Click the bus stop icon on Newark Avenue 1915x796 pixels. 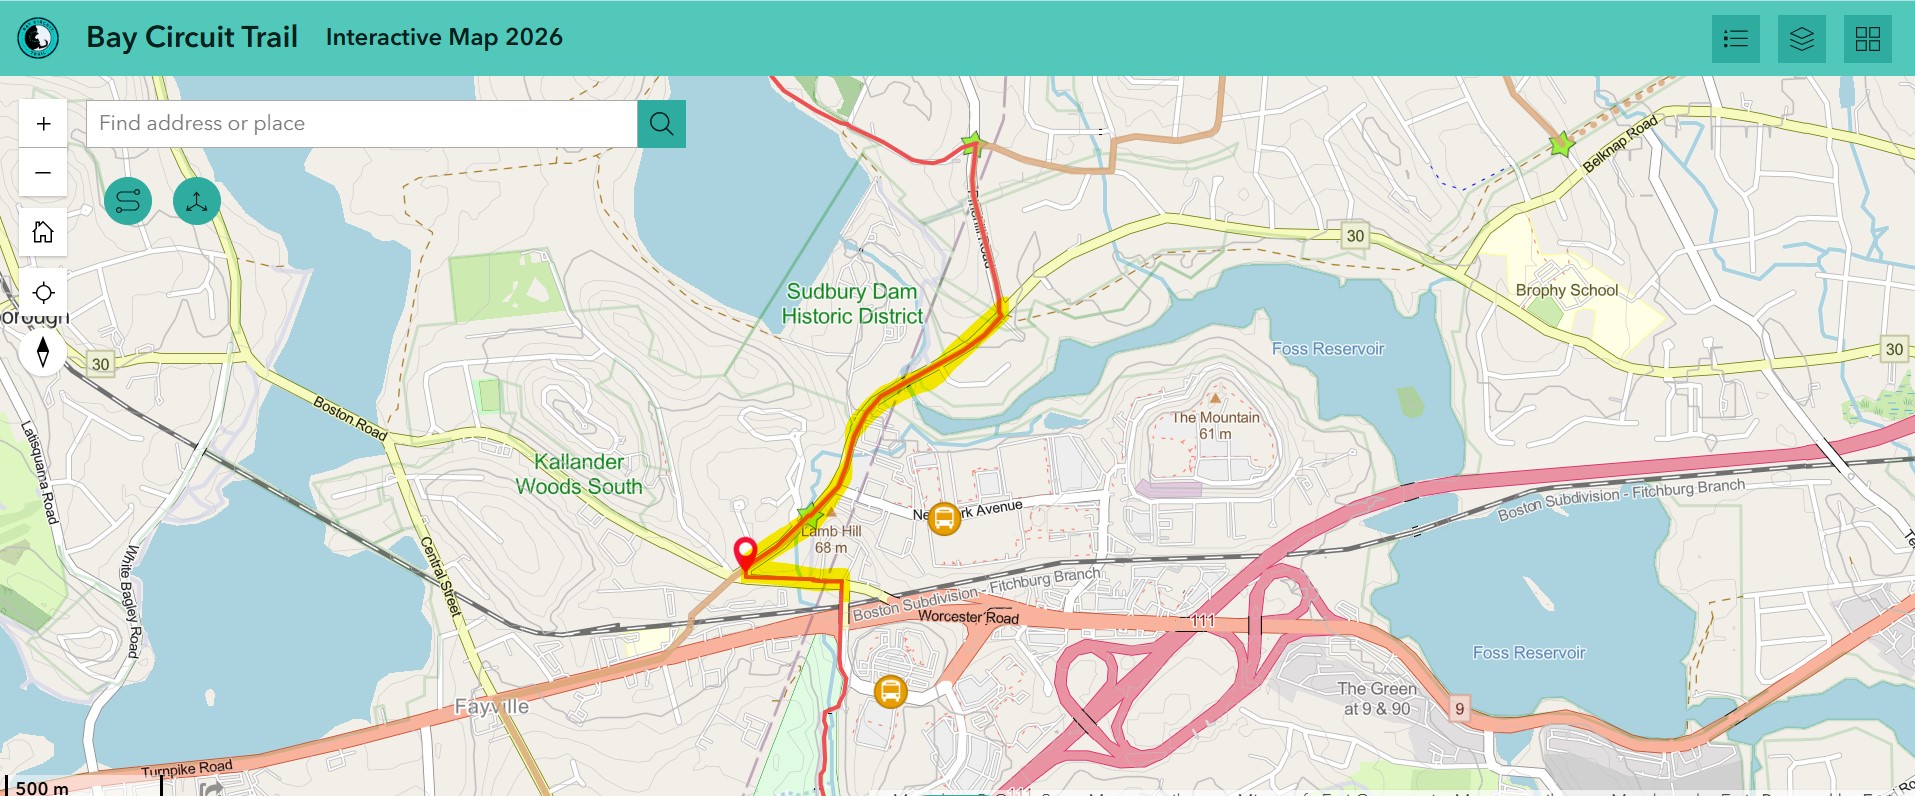(944, 519)
